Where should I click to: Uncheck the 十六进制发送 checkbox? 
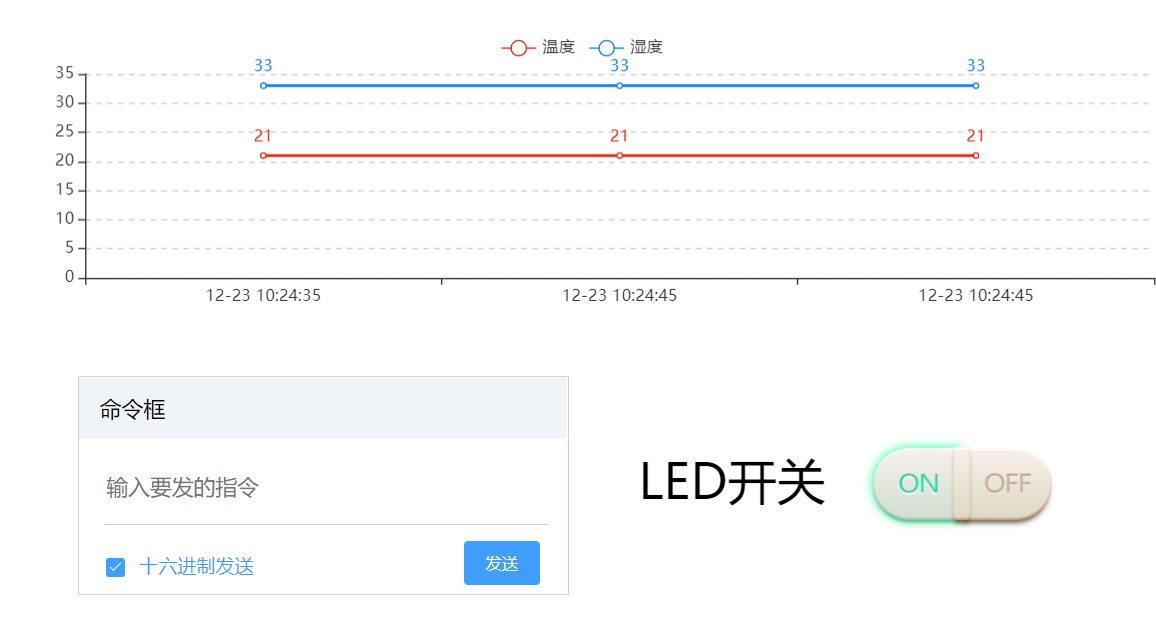click(x=115, y=567)
